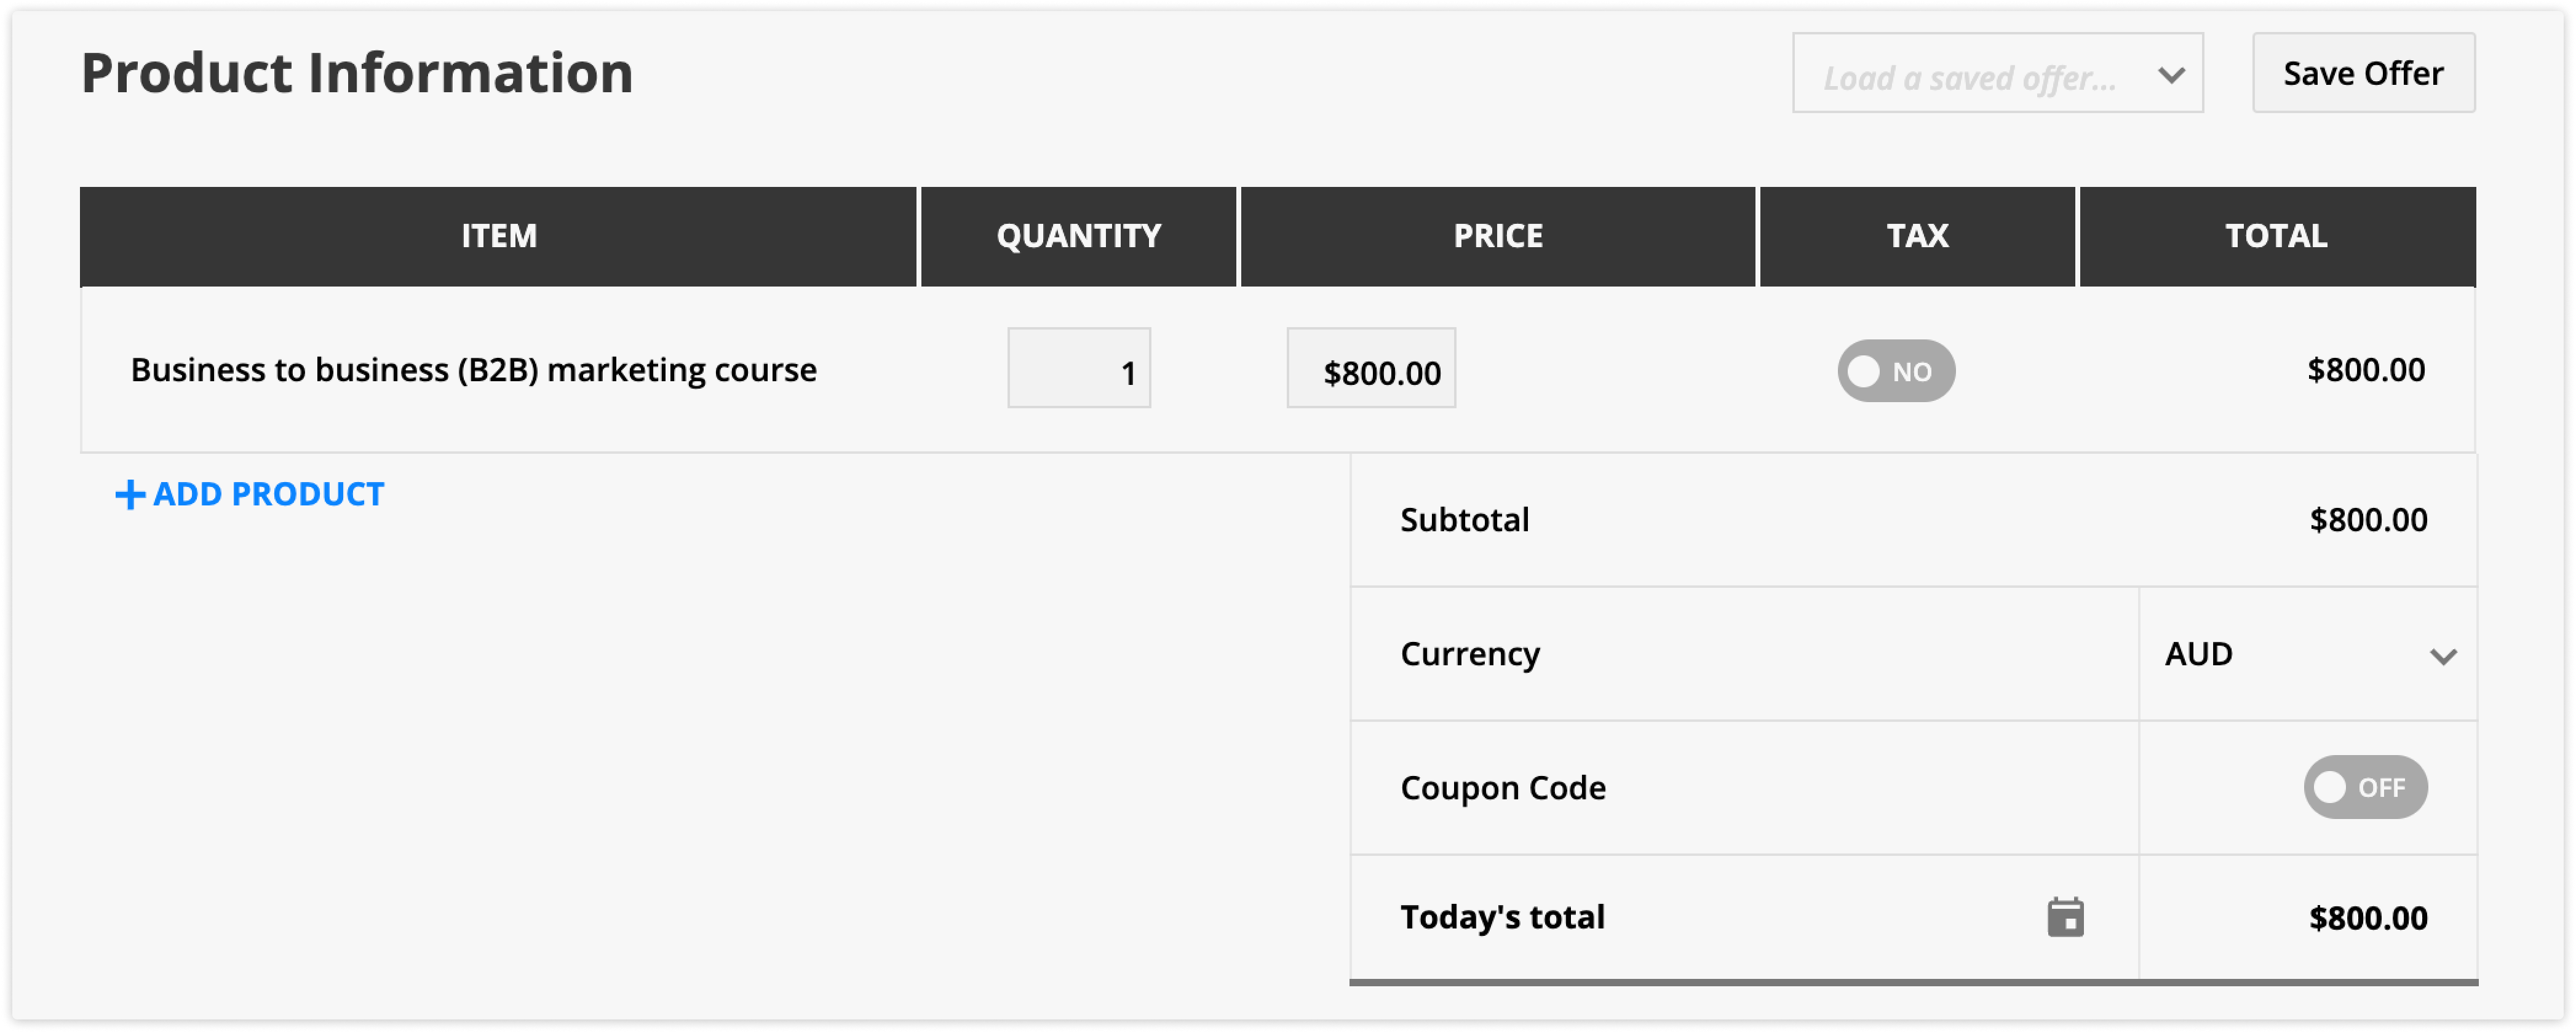Screen dimensions: 2576x1033
Task: Click the chevron arrow in Load a saved offer
Action: (x=2171, y=75)
